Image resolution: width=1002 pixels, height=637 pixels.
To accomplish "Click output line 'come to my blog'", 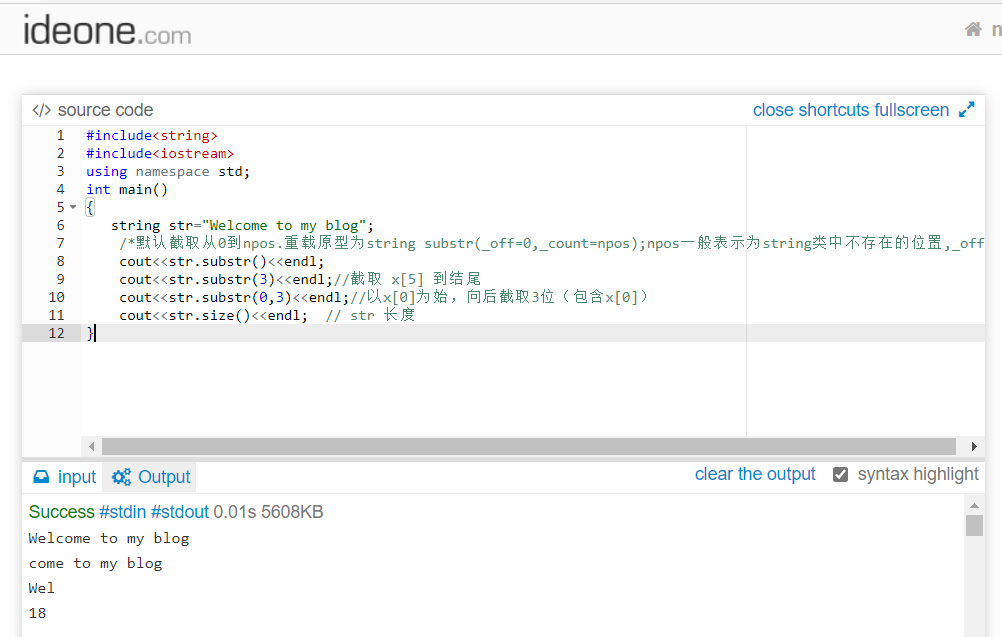I will (x=95, y=564).
